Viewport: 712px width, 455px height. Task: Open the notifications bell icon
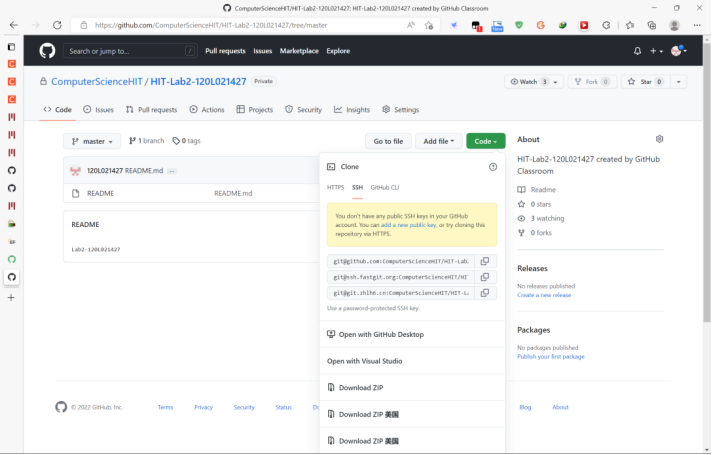[x=638, y=51]
